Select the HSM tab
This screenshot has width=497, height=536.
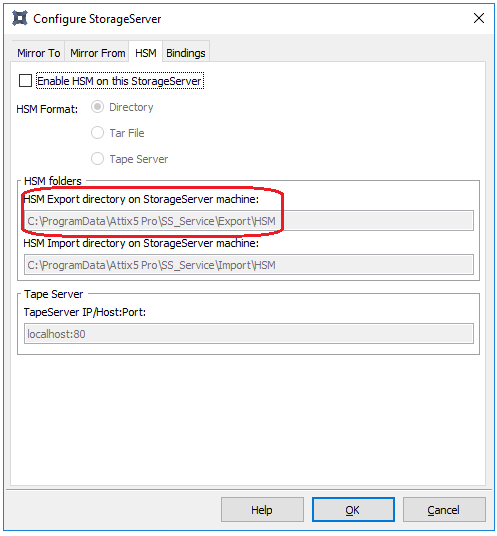point(146,52)
